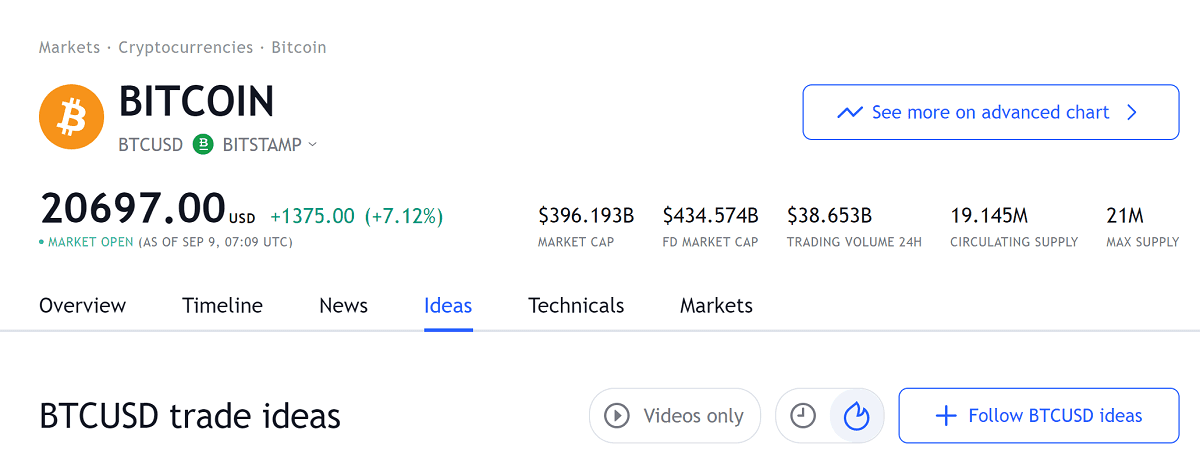Open the Cryptocurrencies breadcrumb link
Viewport: 1200px width, 458px height.
[x=186, y=47]
